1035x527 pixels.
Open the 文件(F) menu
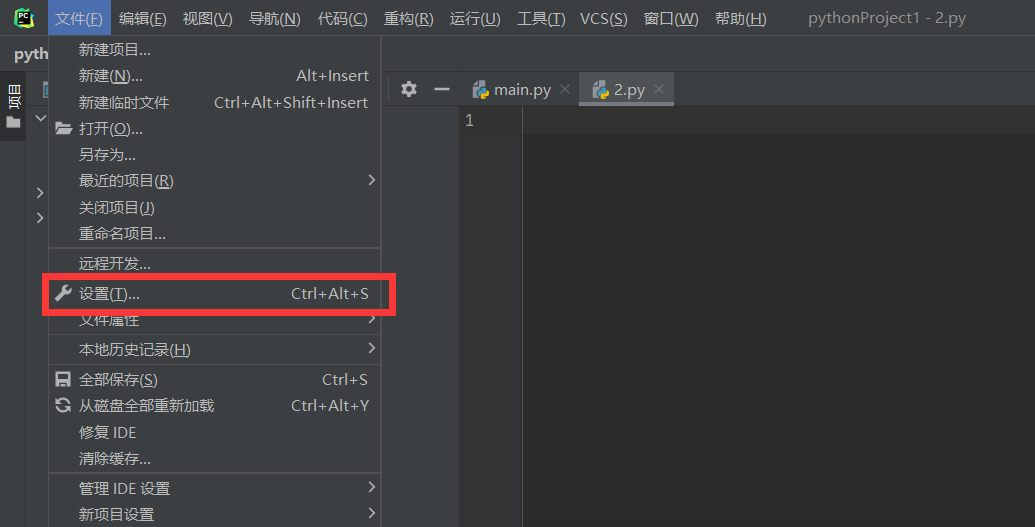pos(79,18)
